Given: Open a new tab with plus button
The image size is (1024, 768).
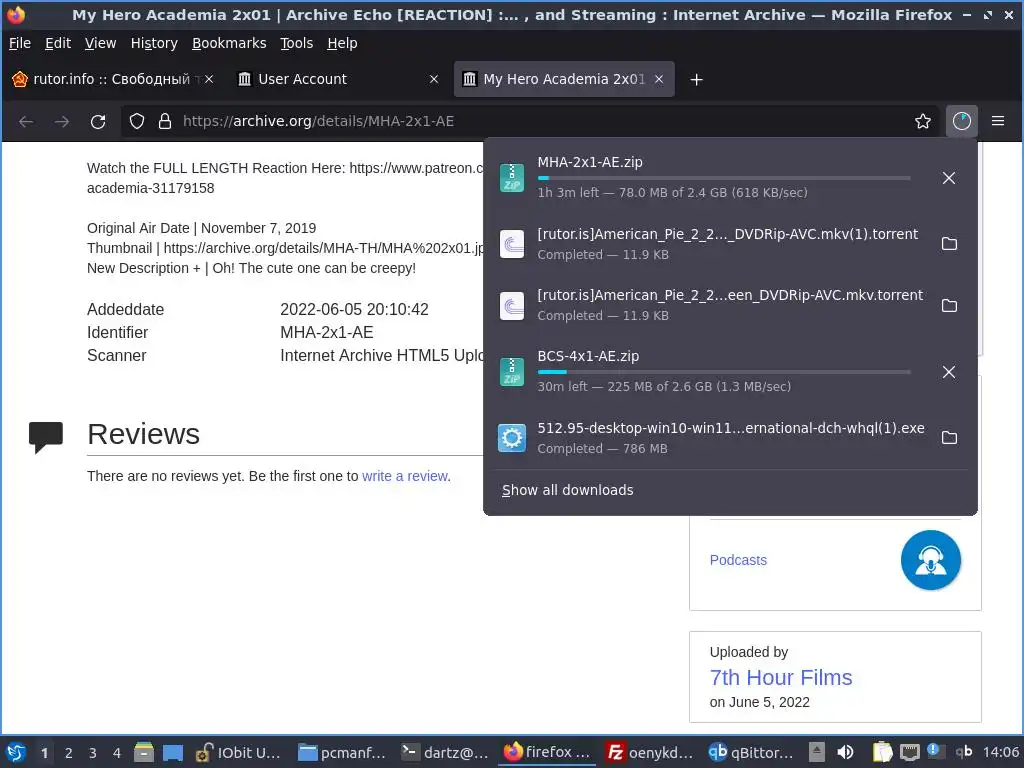Looking at the screenshot, I should point(696,80).
